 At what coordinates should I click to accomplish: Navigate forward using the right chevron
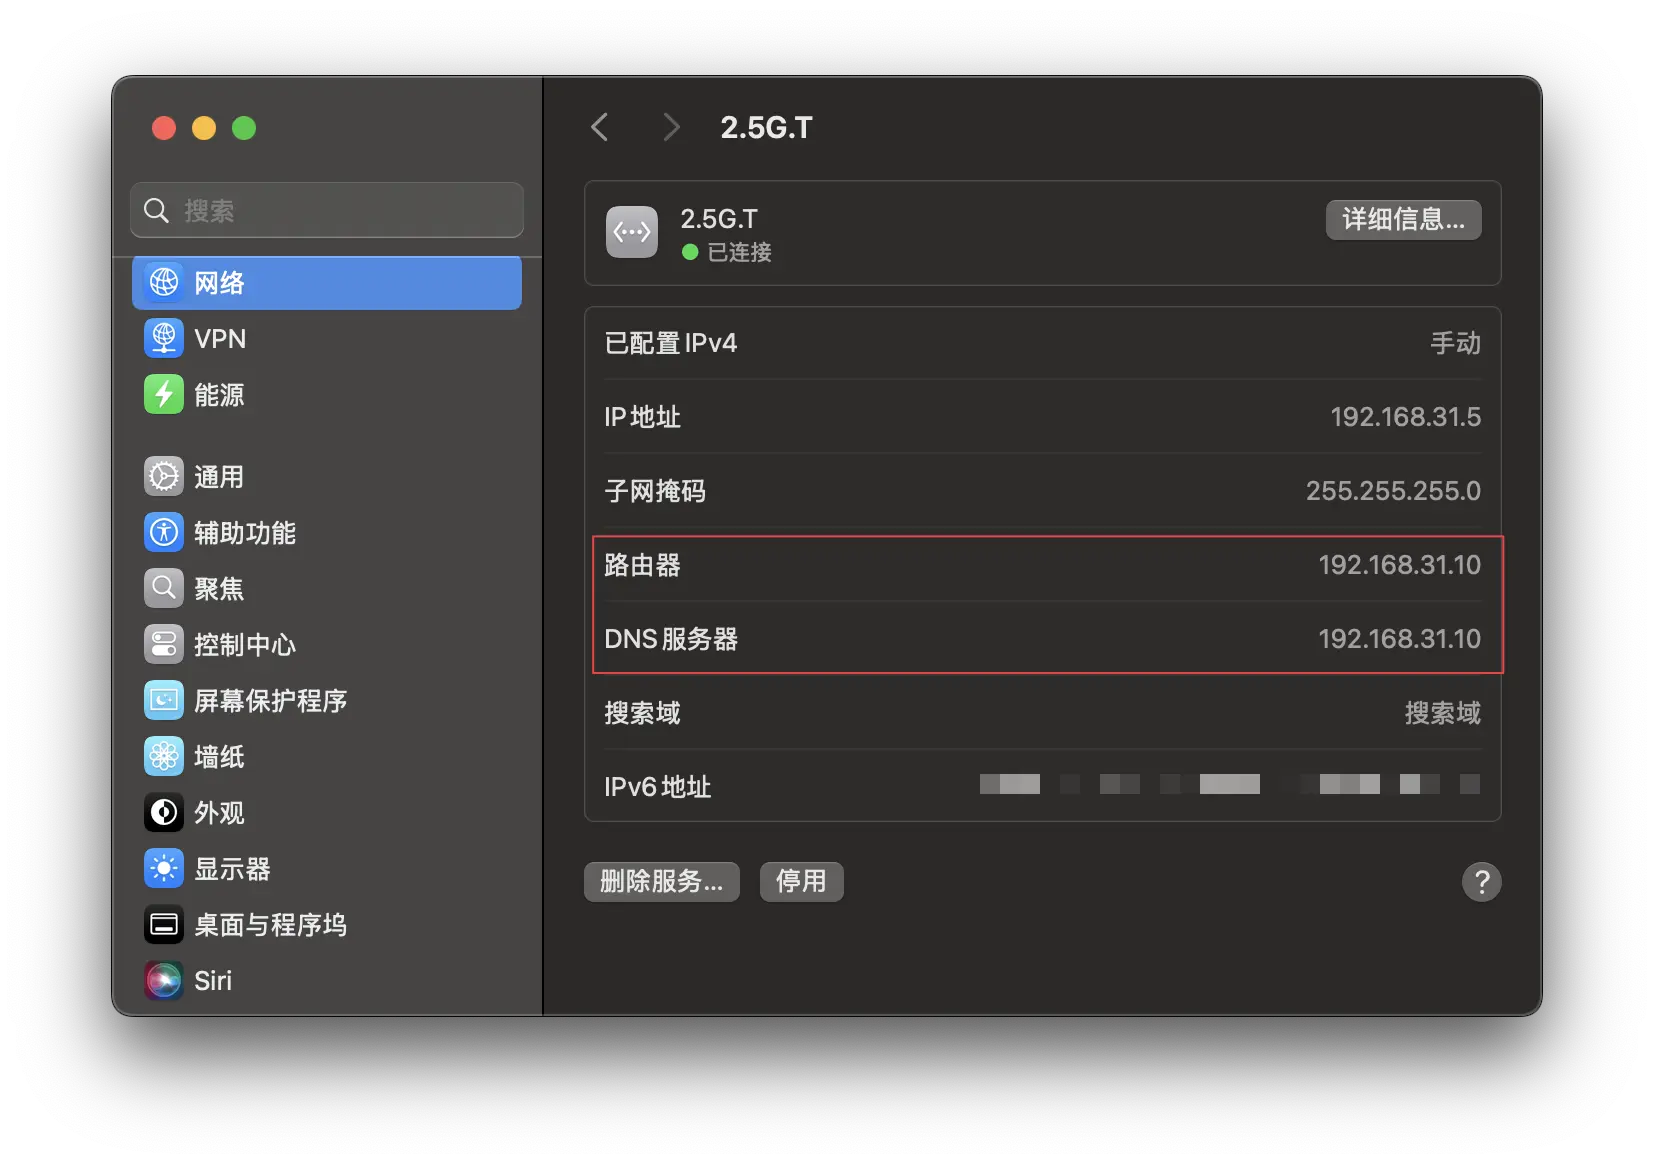[670, 127]
